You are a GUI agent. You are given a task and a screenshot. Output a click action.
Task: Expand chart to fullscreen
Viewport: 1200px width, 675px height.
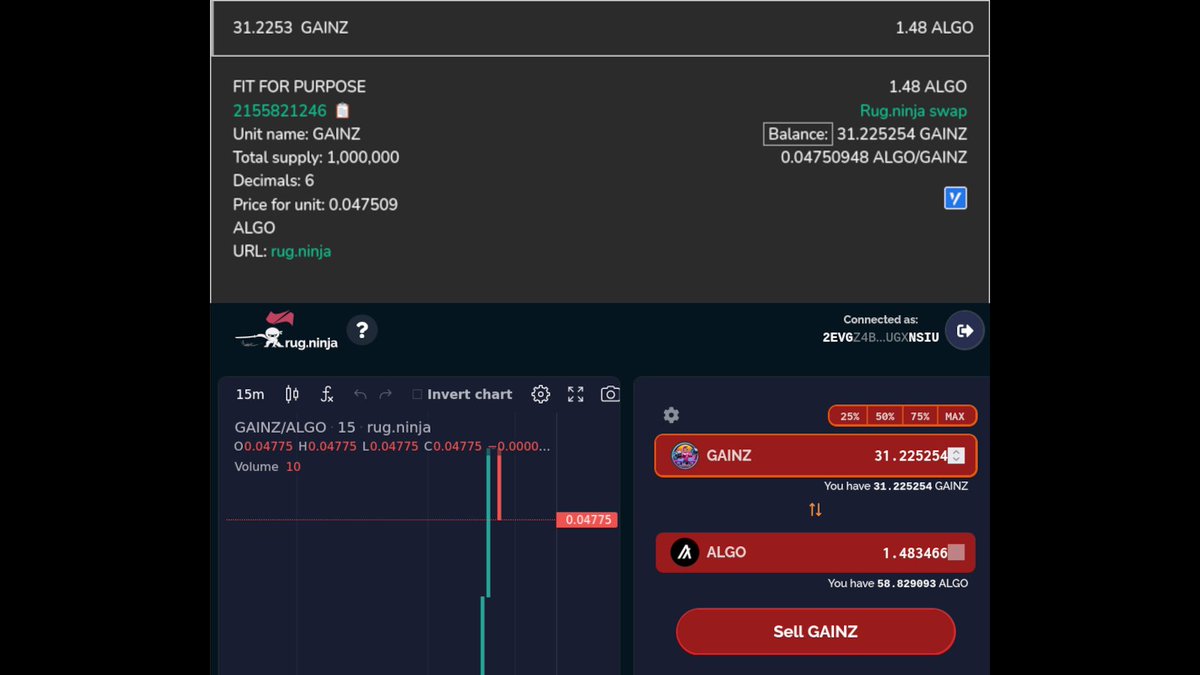point(575,394)
